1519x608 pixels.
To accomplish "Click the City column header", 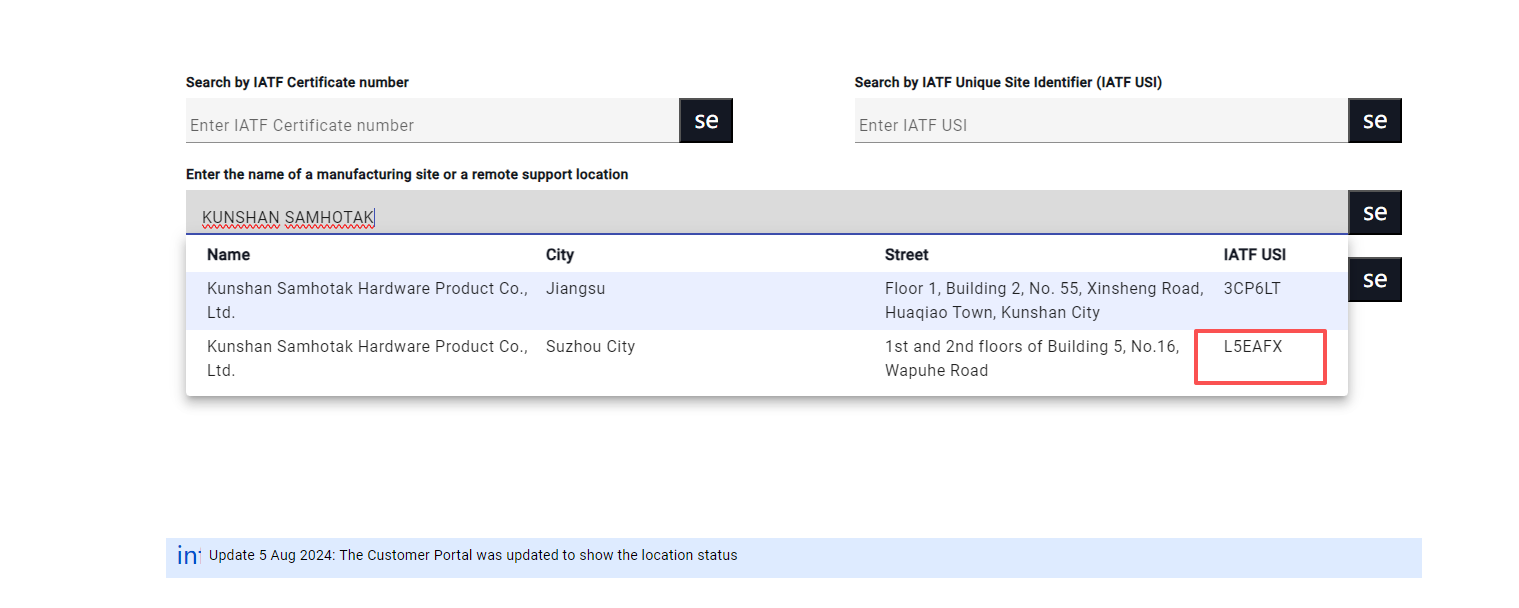I will coord(560,254).
